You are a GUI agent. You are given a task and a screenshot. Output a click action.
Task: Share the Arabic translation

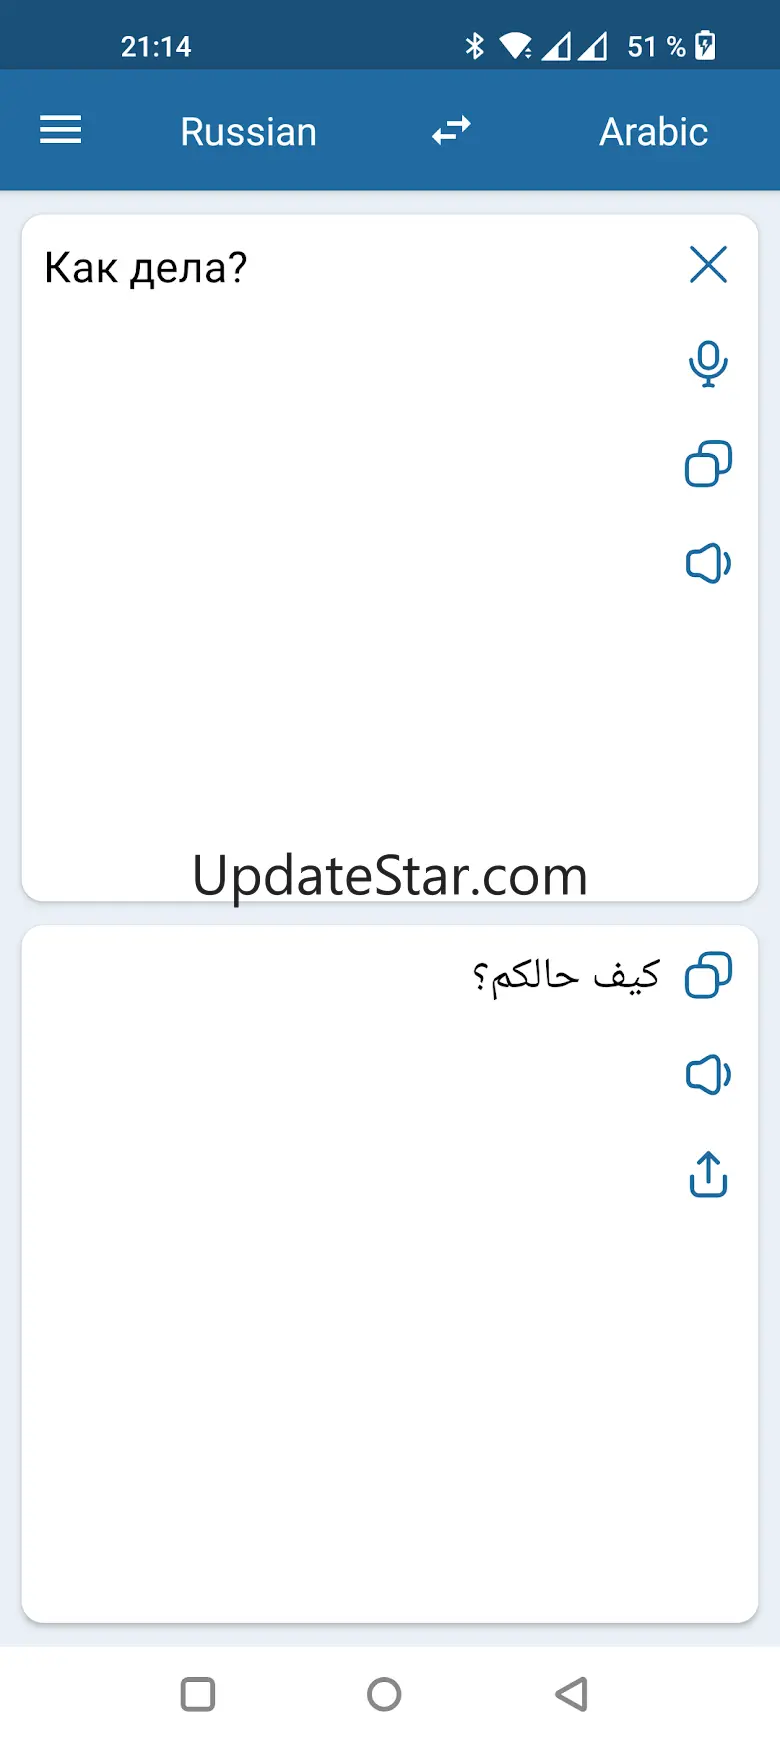708,1174
